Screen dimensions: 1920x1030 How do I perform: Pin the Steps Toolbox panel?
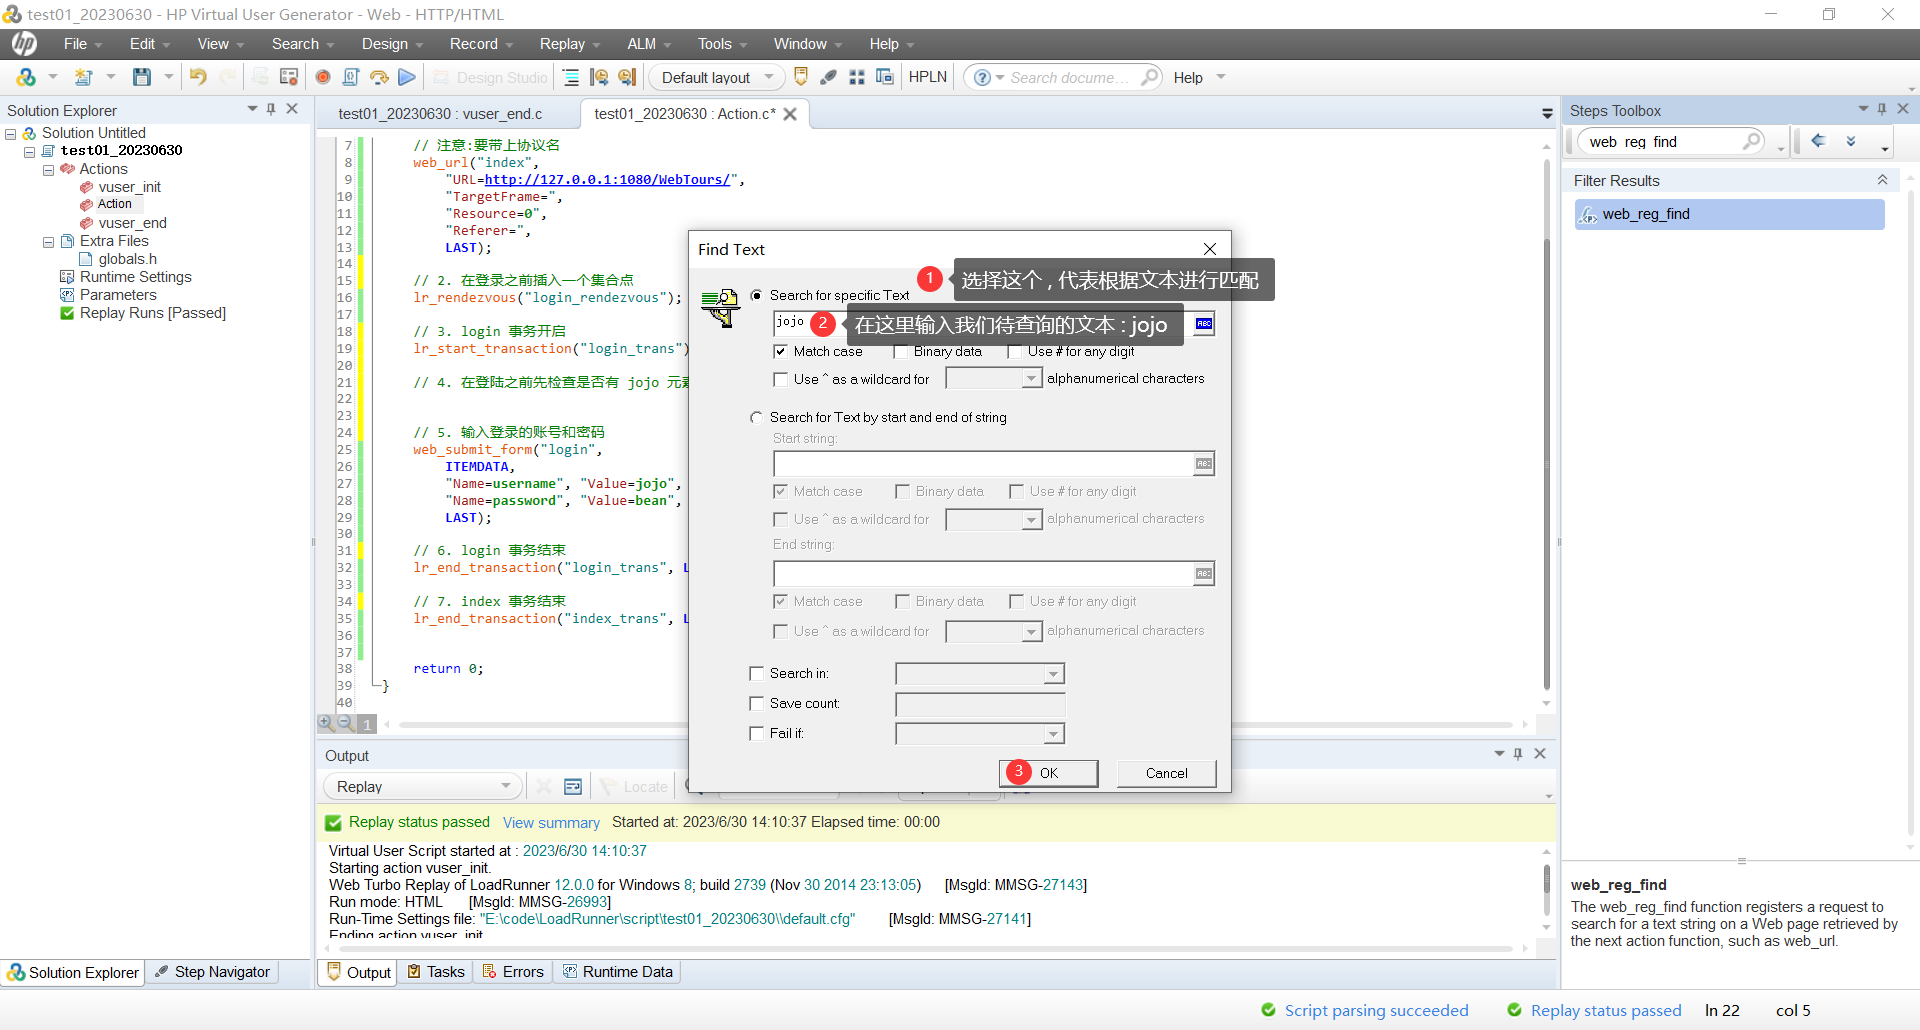click(x=1882, y=109)
